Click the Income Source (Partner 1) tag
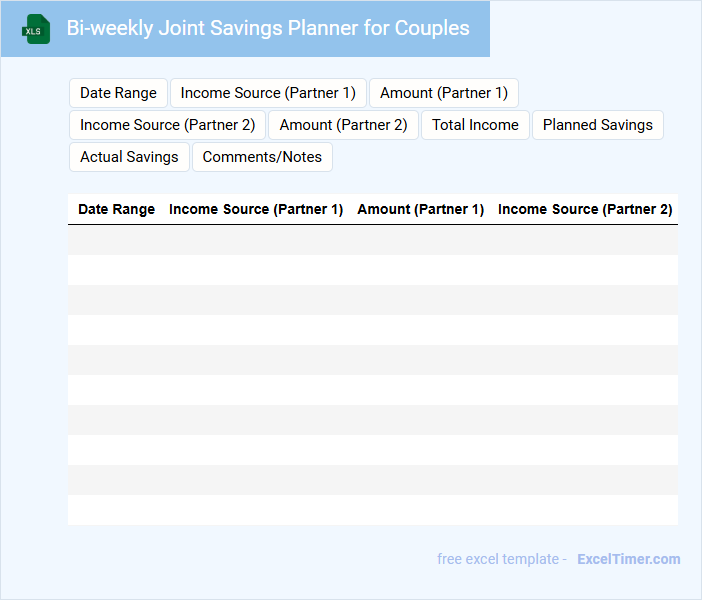 pos(268,93)
